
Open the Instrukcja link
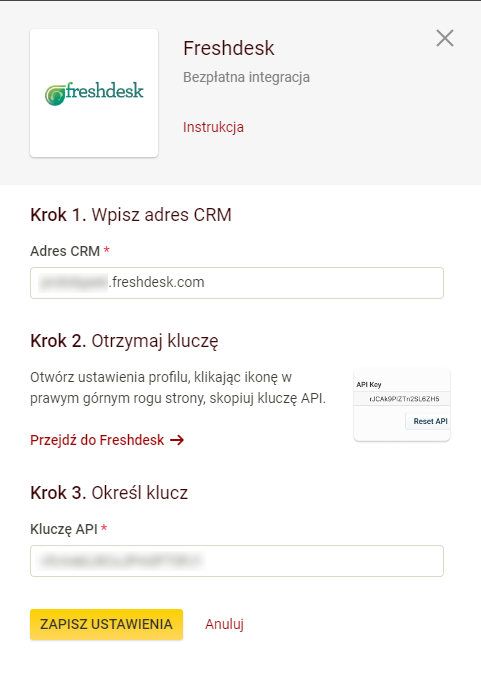(x=213, y=127)
